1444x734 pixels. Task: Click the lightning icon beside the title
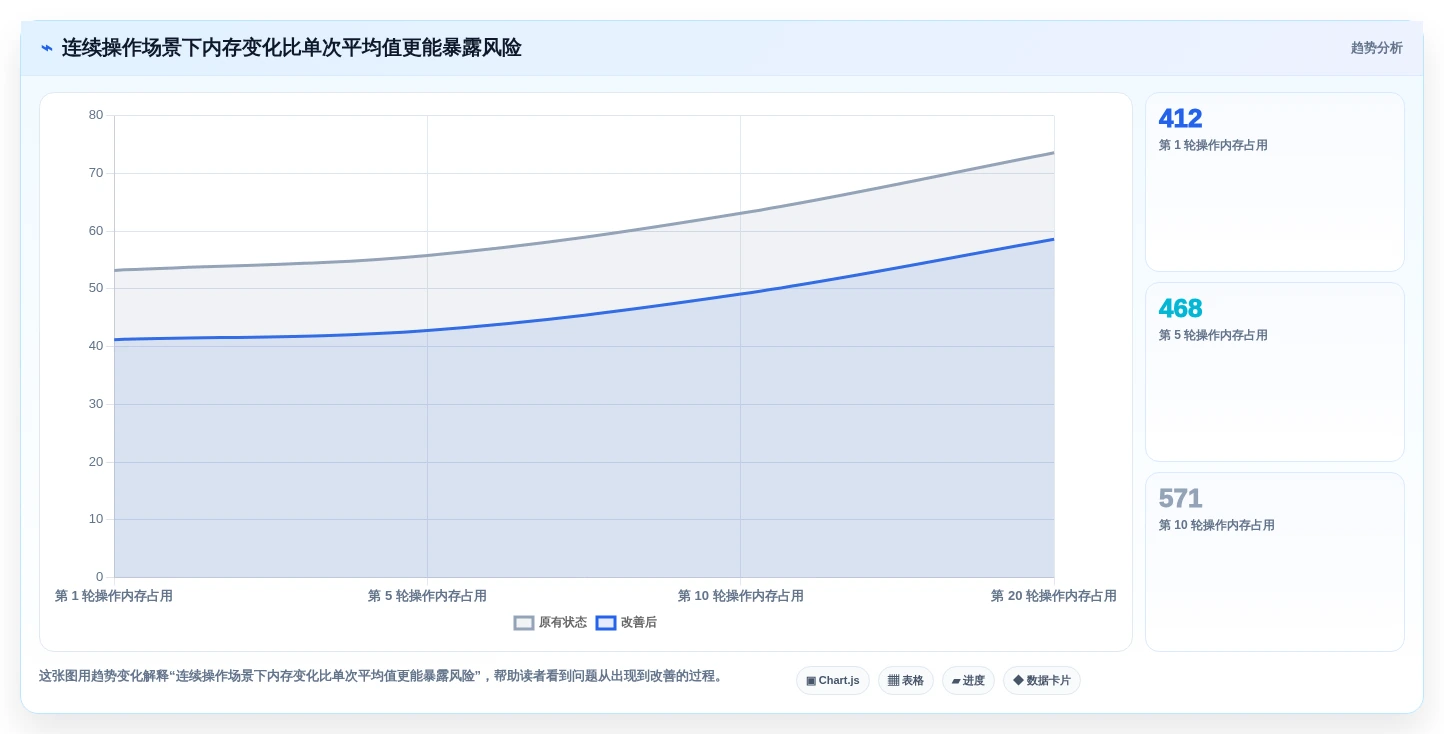pyautogui.click(x=47, y=48)
